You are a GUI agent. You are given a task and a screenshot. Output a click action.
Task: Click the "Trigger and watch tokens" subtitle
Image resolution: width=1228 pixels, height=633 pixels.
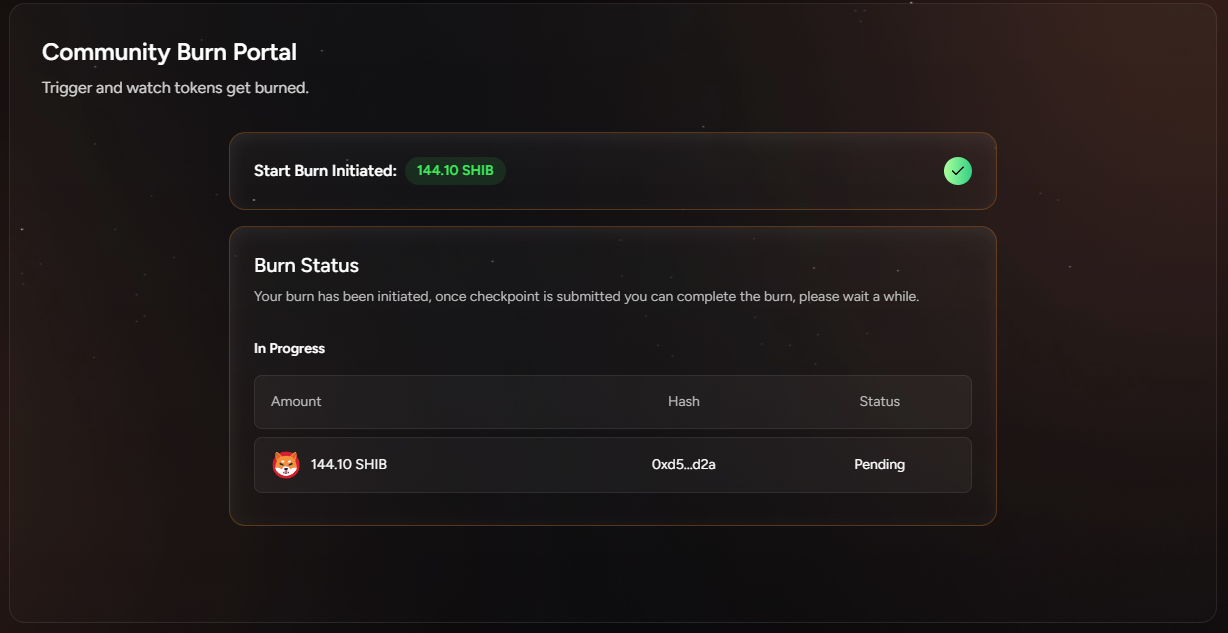[x=175, y=88]
